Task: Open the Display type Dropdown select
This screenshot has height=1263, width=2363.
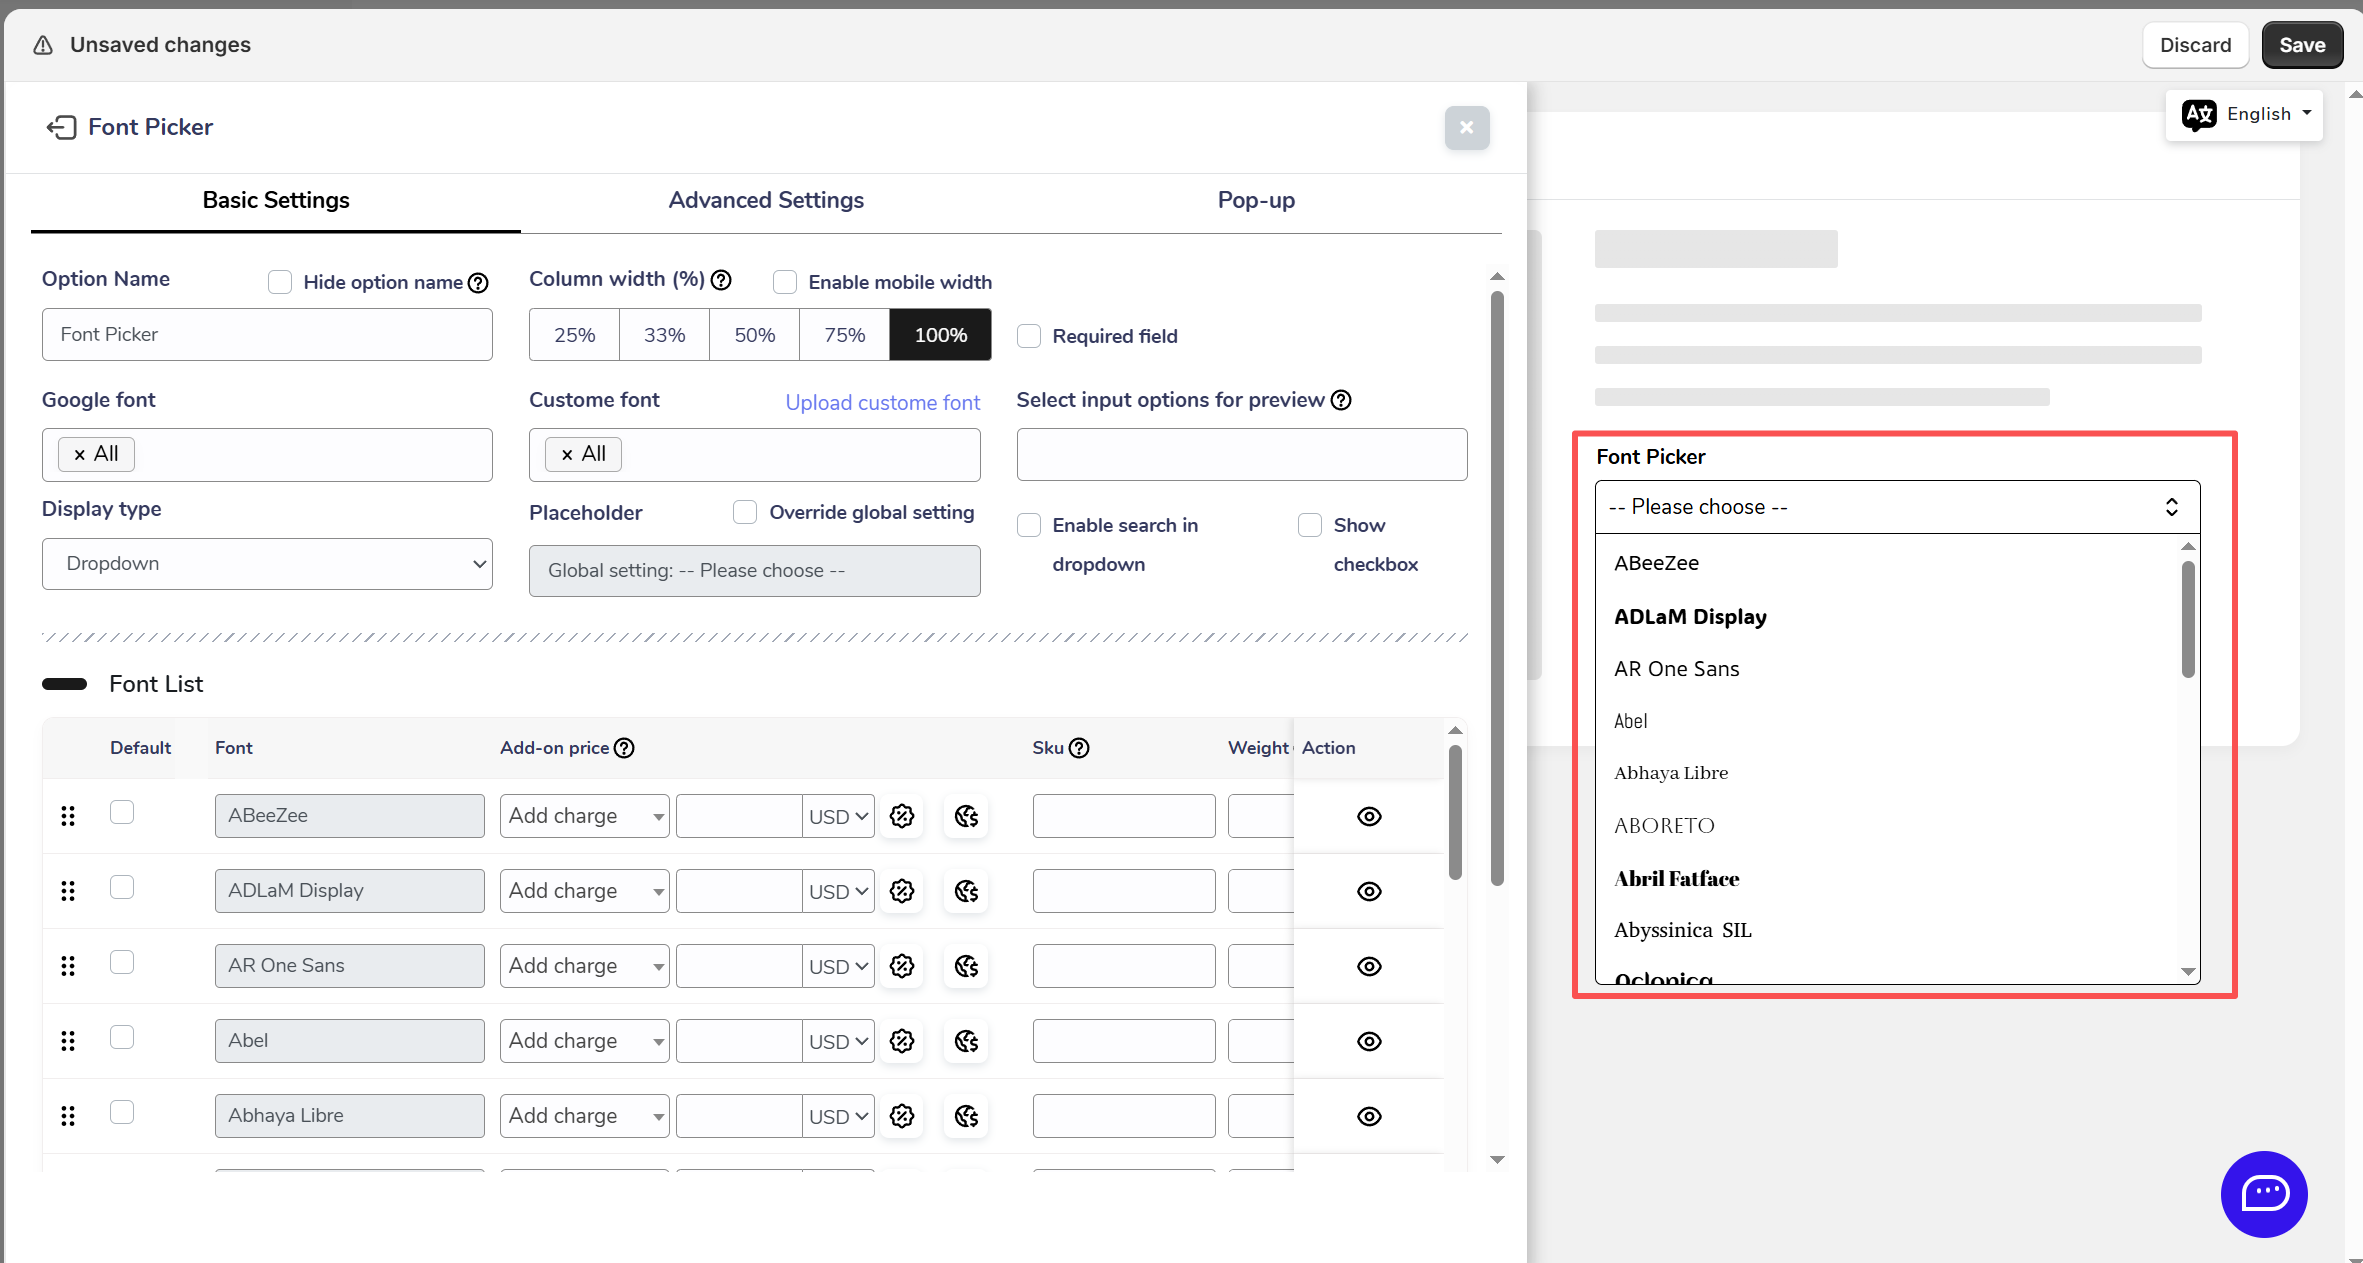Action: 267,564
